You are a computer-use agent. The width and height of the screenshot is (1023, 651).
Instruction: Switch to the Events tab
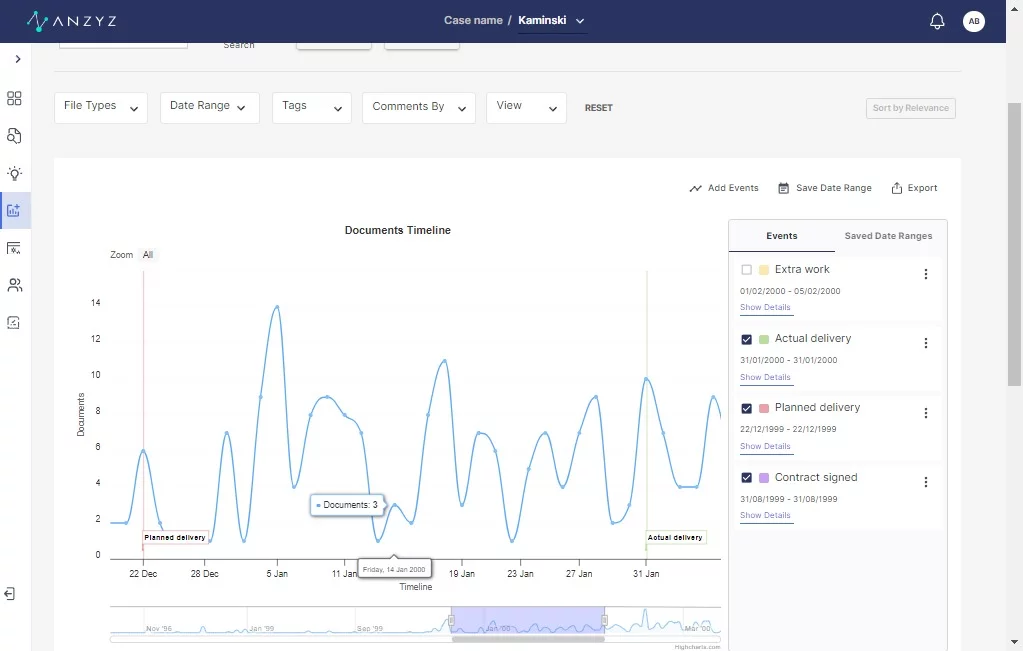[782, 236]
